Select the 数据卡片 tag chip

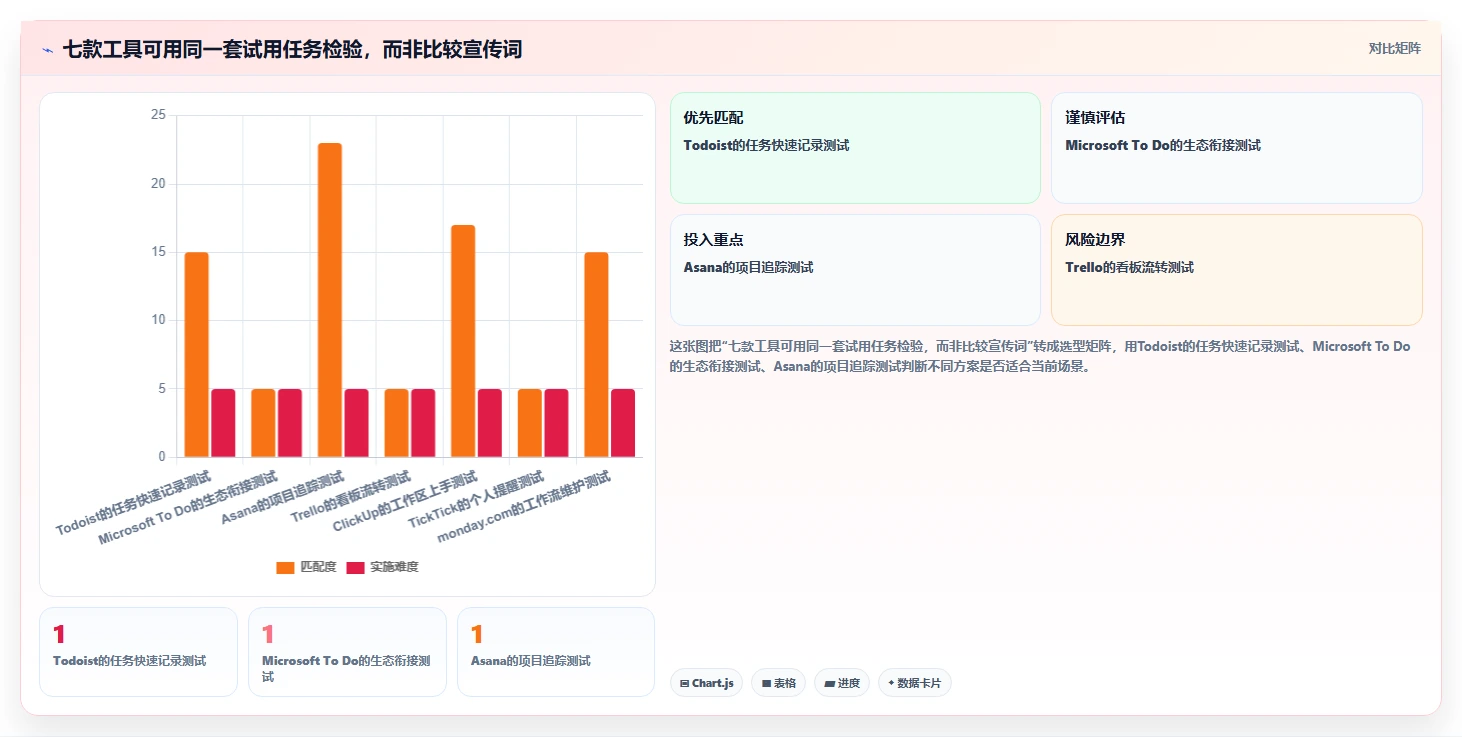tap(914, 683)
